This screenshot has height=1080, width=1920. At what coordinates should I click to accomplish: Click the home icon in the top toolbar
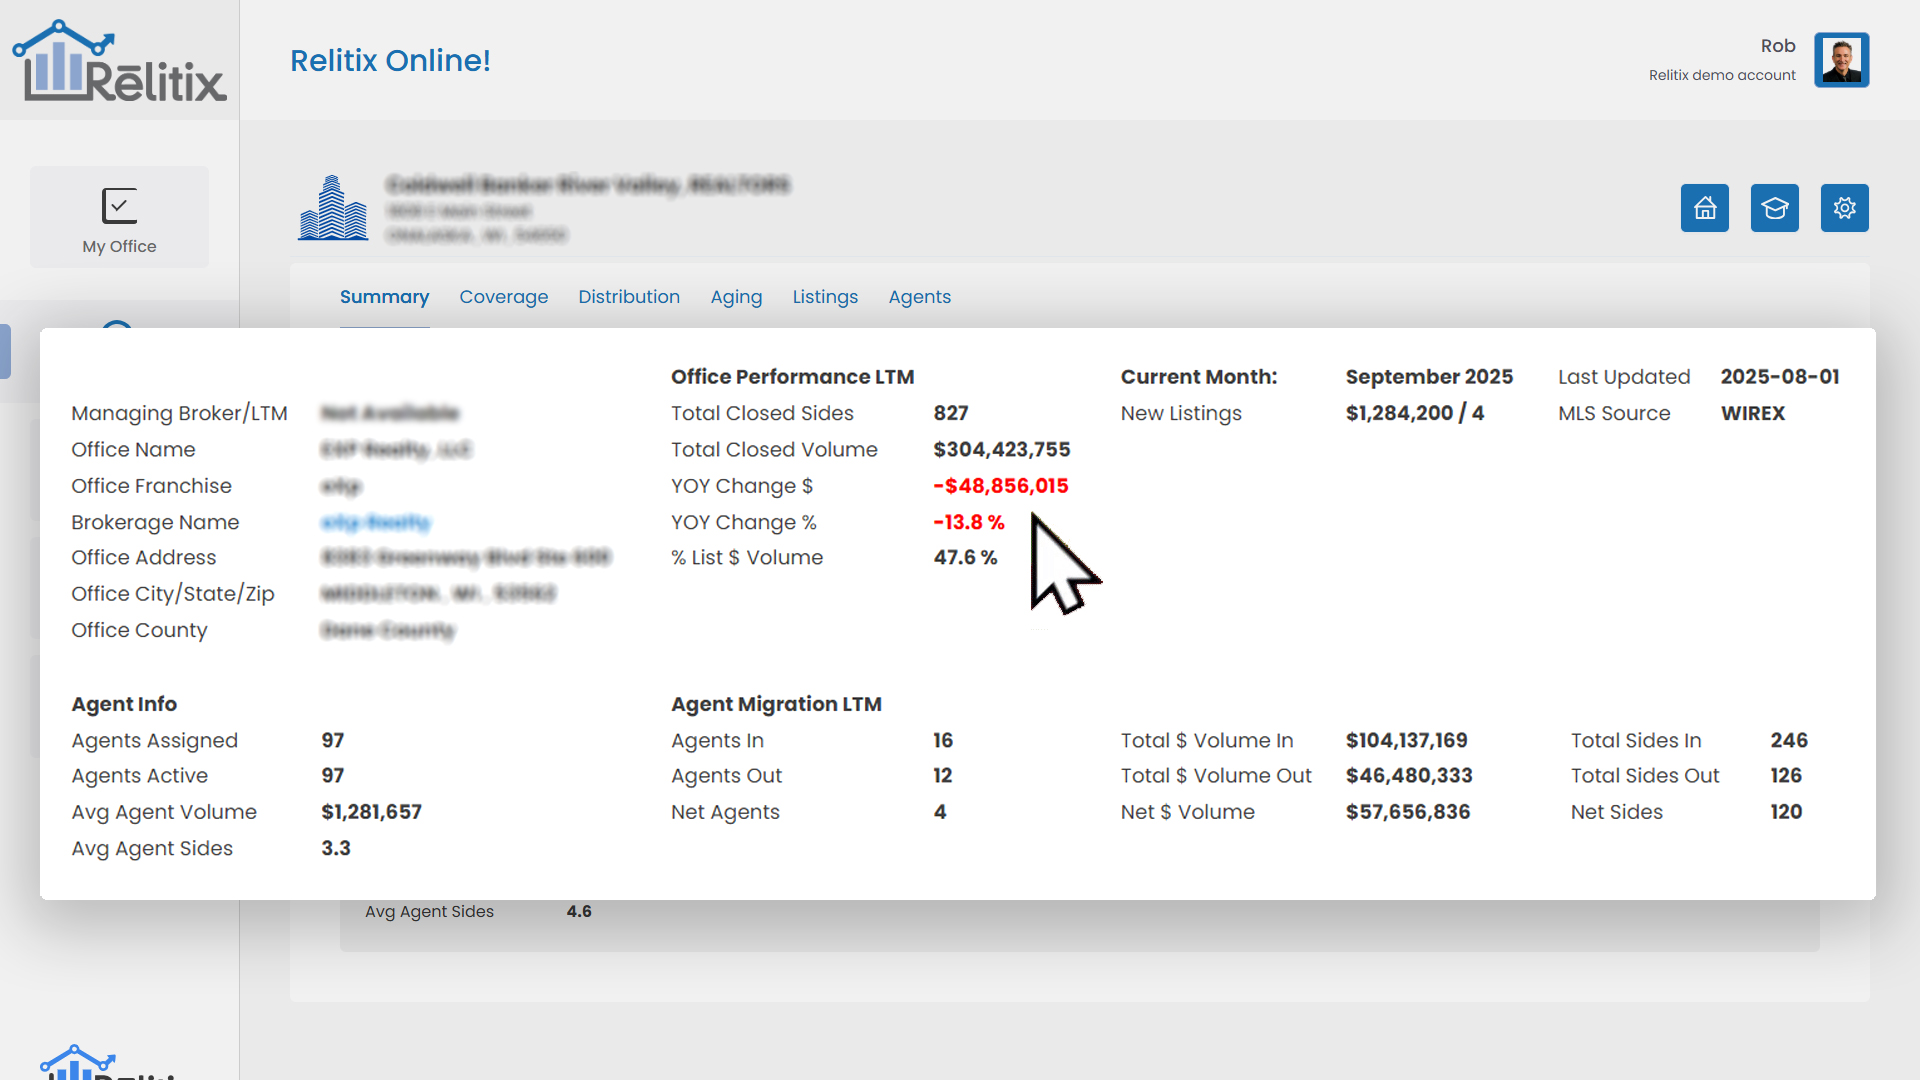tap(1704, 208)
